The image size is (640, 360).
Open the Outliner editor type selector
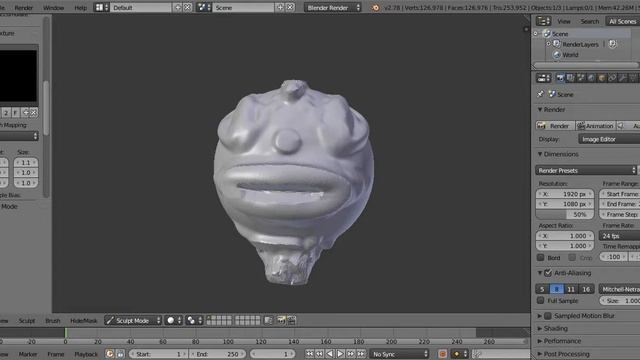pyautogui.click(x=543, y=21)
